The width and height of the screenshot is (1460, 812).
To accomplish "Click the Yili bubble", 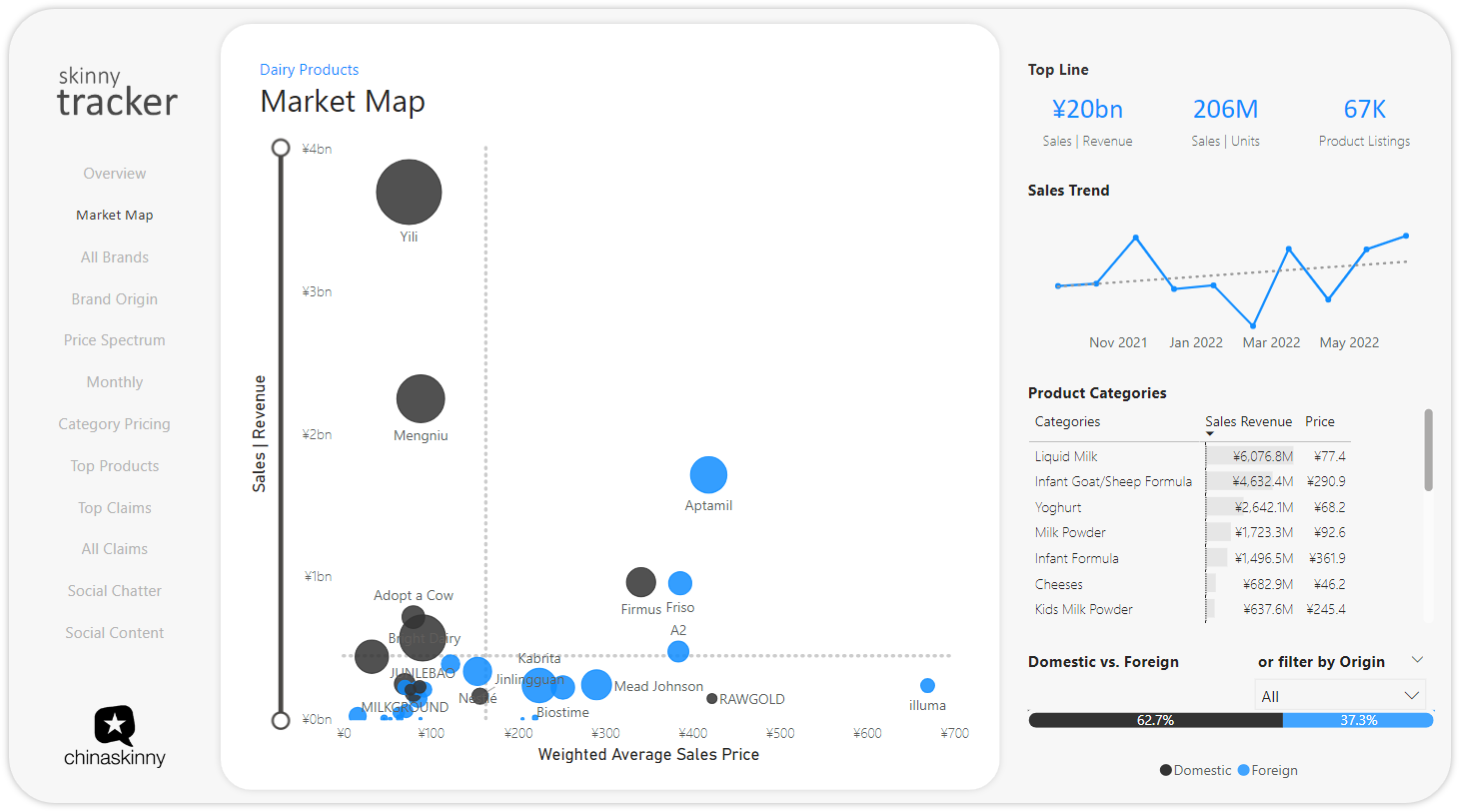I will click(409, 193).
